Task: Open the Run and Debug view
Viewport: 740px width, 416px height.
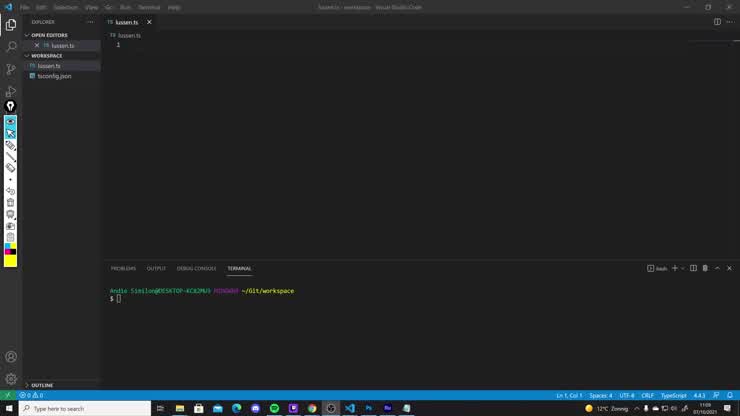Action: click(11, 91)
